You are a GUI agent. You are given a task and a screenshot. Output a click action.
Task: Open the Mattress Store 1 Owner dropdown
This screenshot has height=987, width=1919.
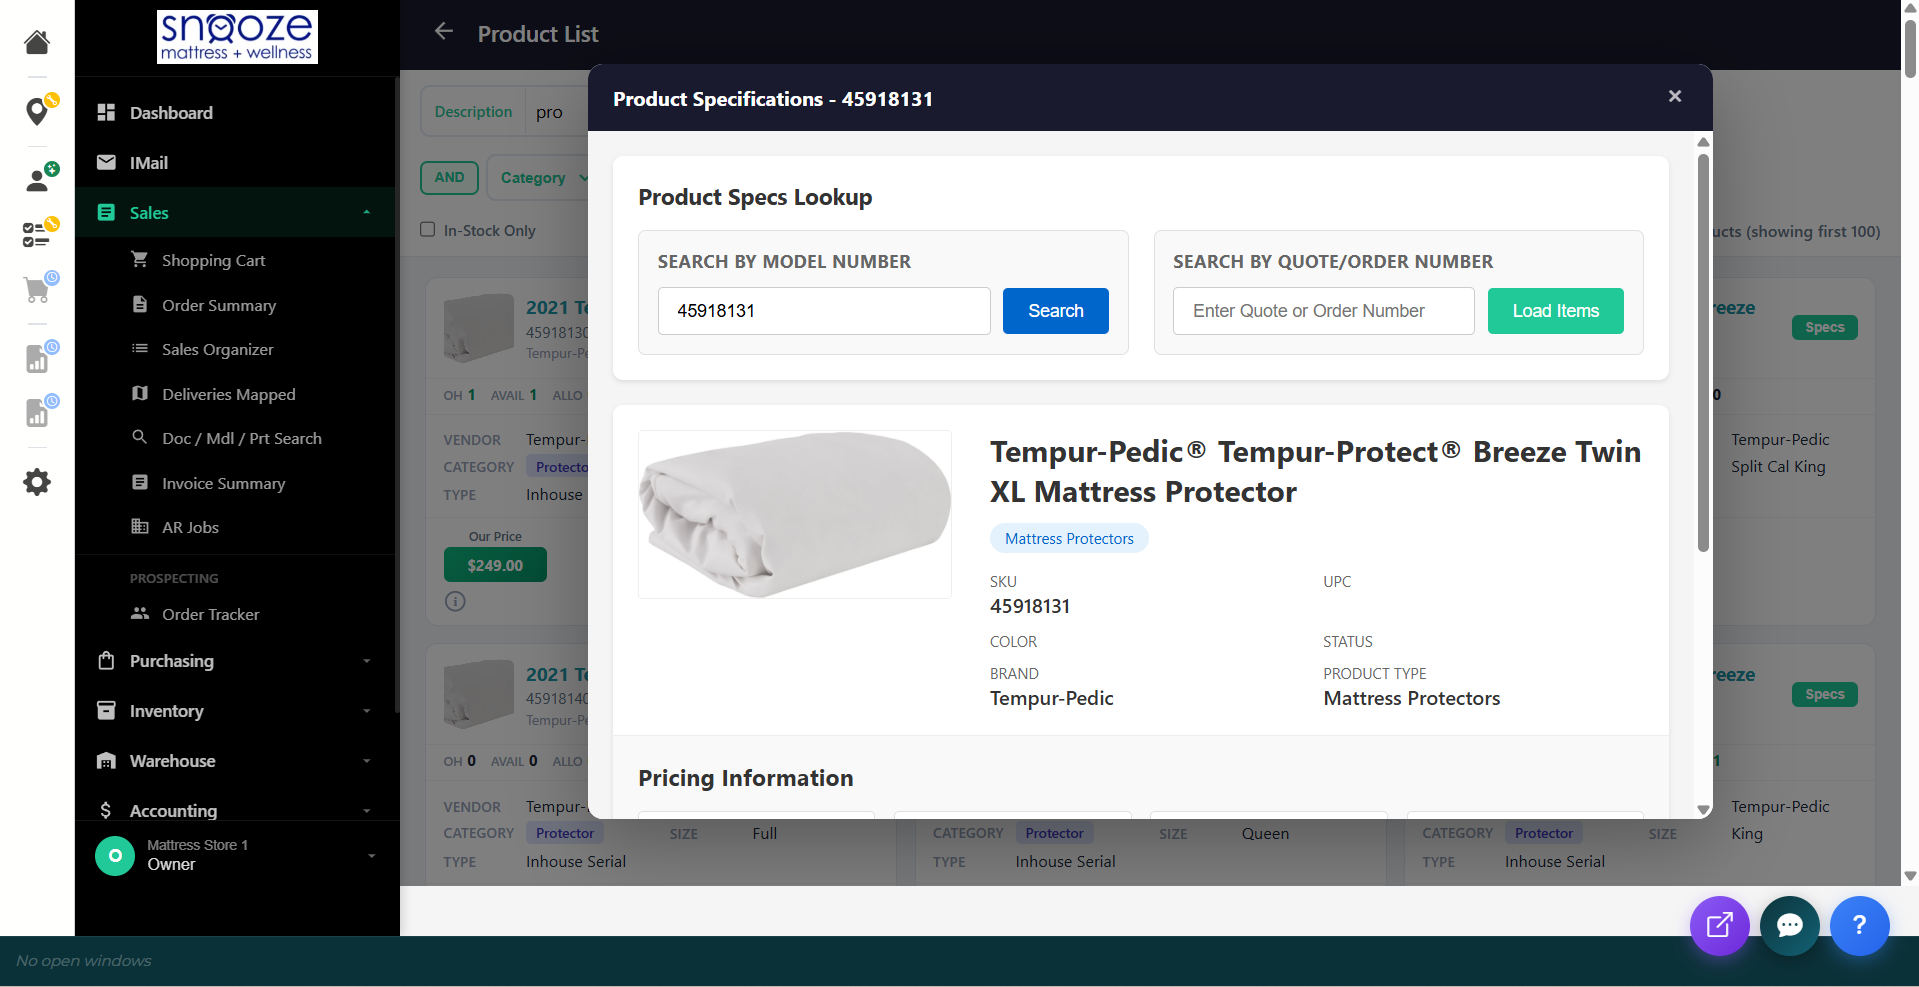click(x=237, y=856)
